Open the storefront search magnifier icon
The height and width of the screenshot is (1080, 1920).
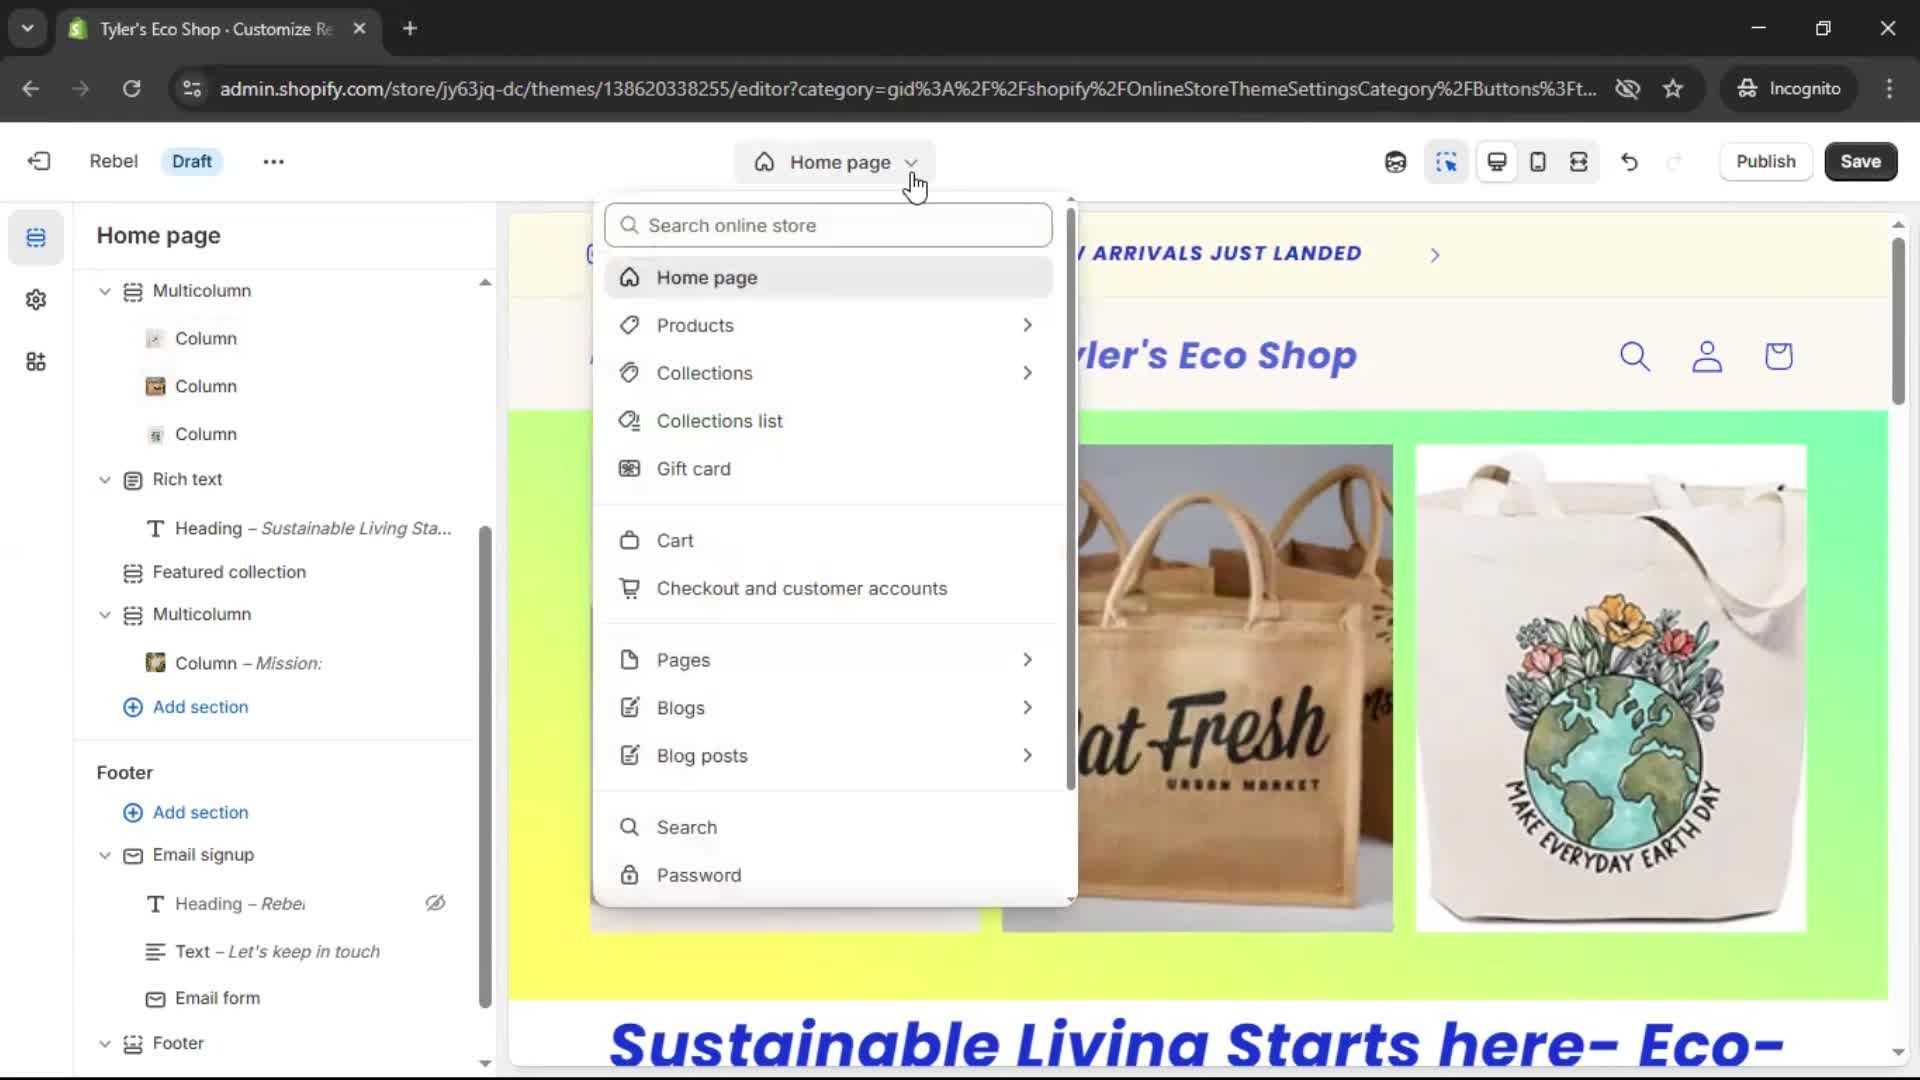coord(1634,356)
